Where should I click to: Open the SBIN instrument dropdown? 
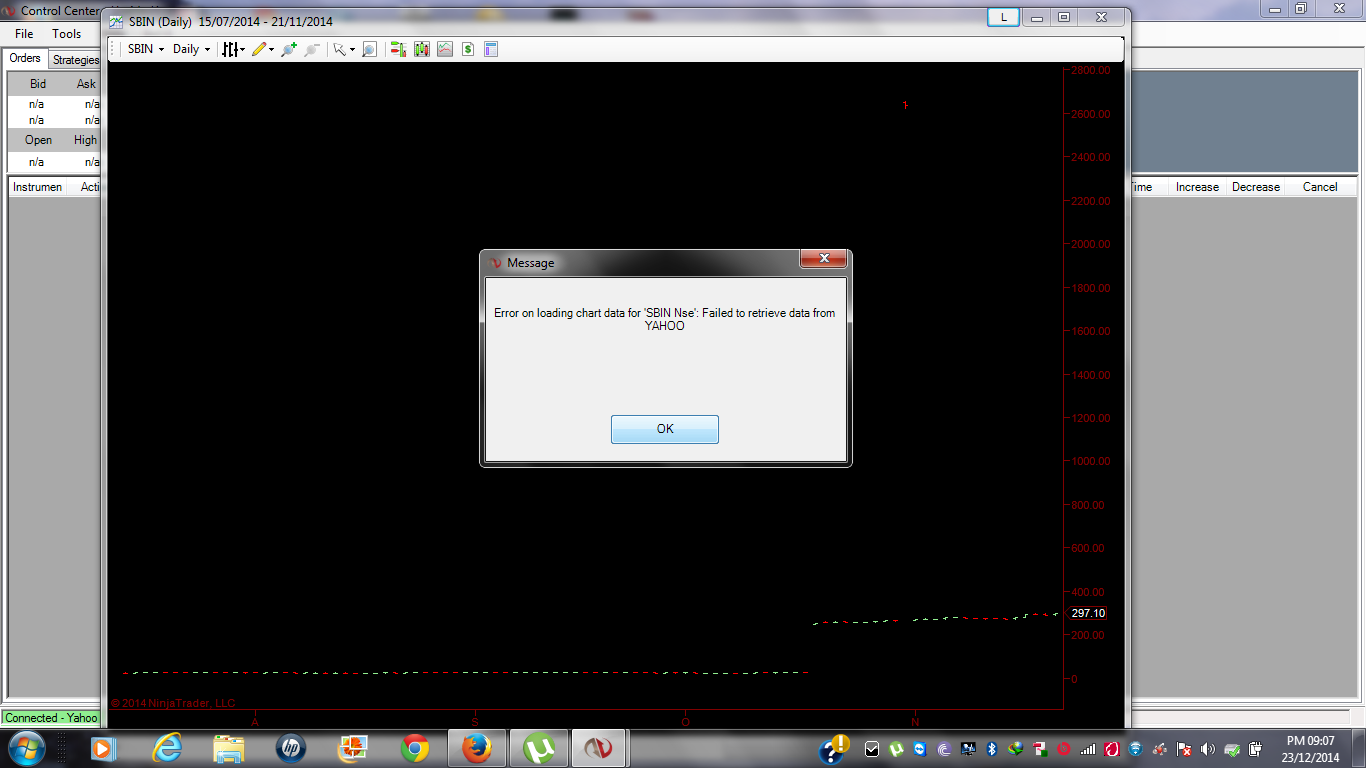146,49
